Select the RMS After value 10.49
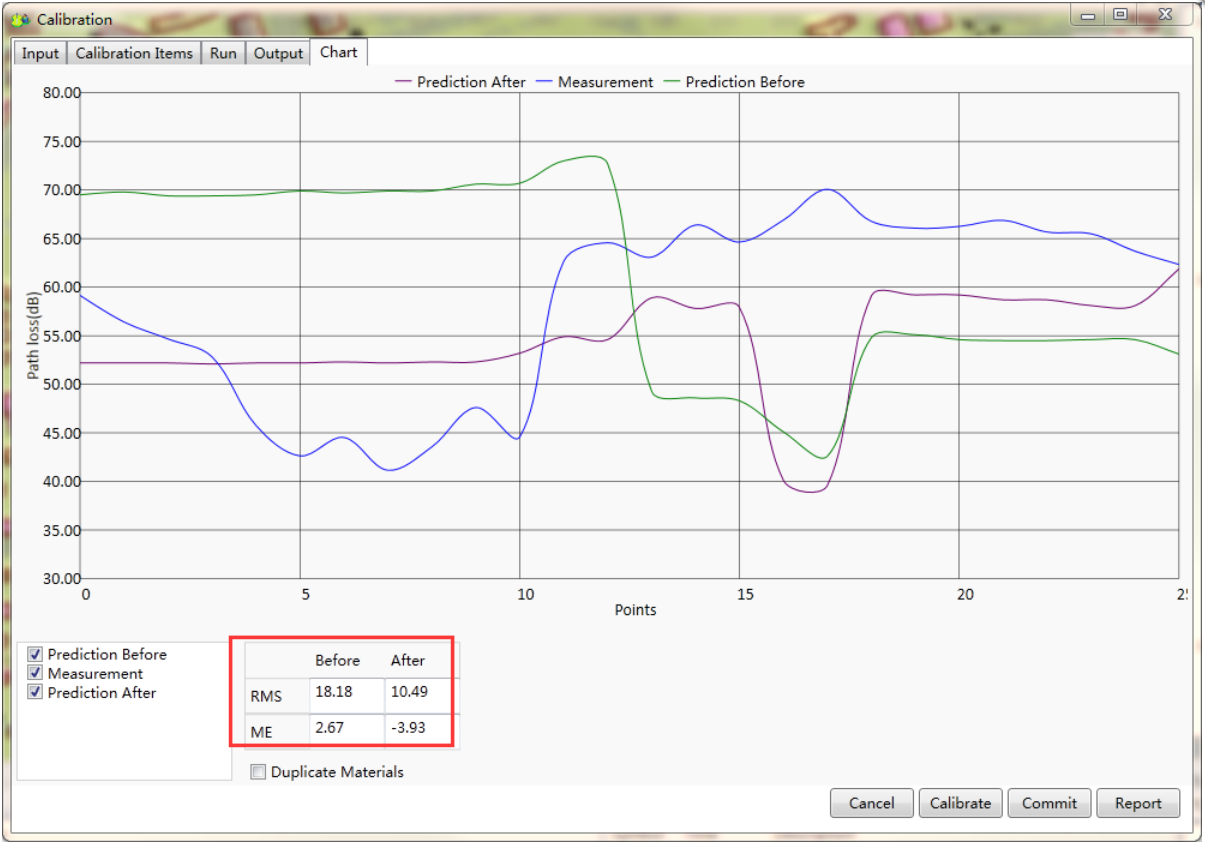The image size is (1205, 844). pyautogui.click(x=421, y=693)
